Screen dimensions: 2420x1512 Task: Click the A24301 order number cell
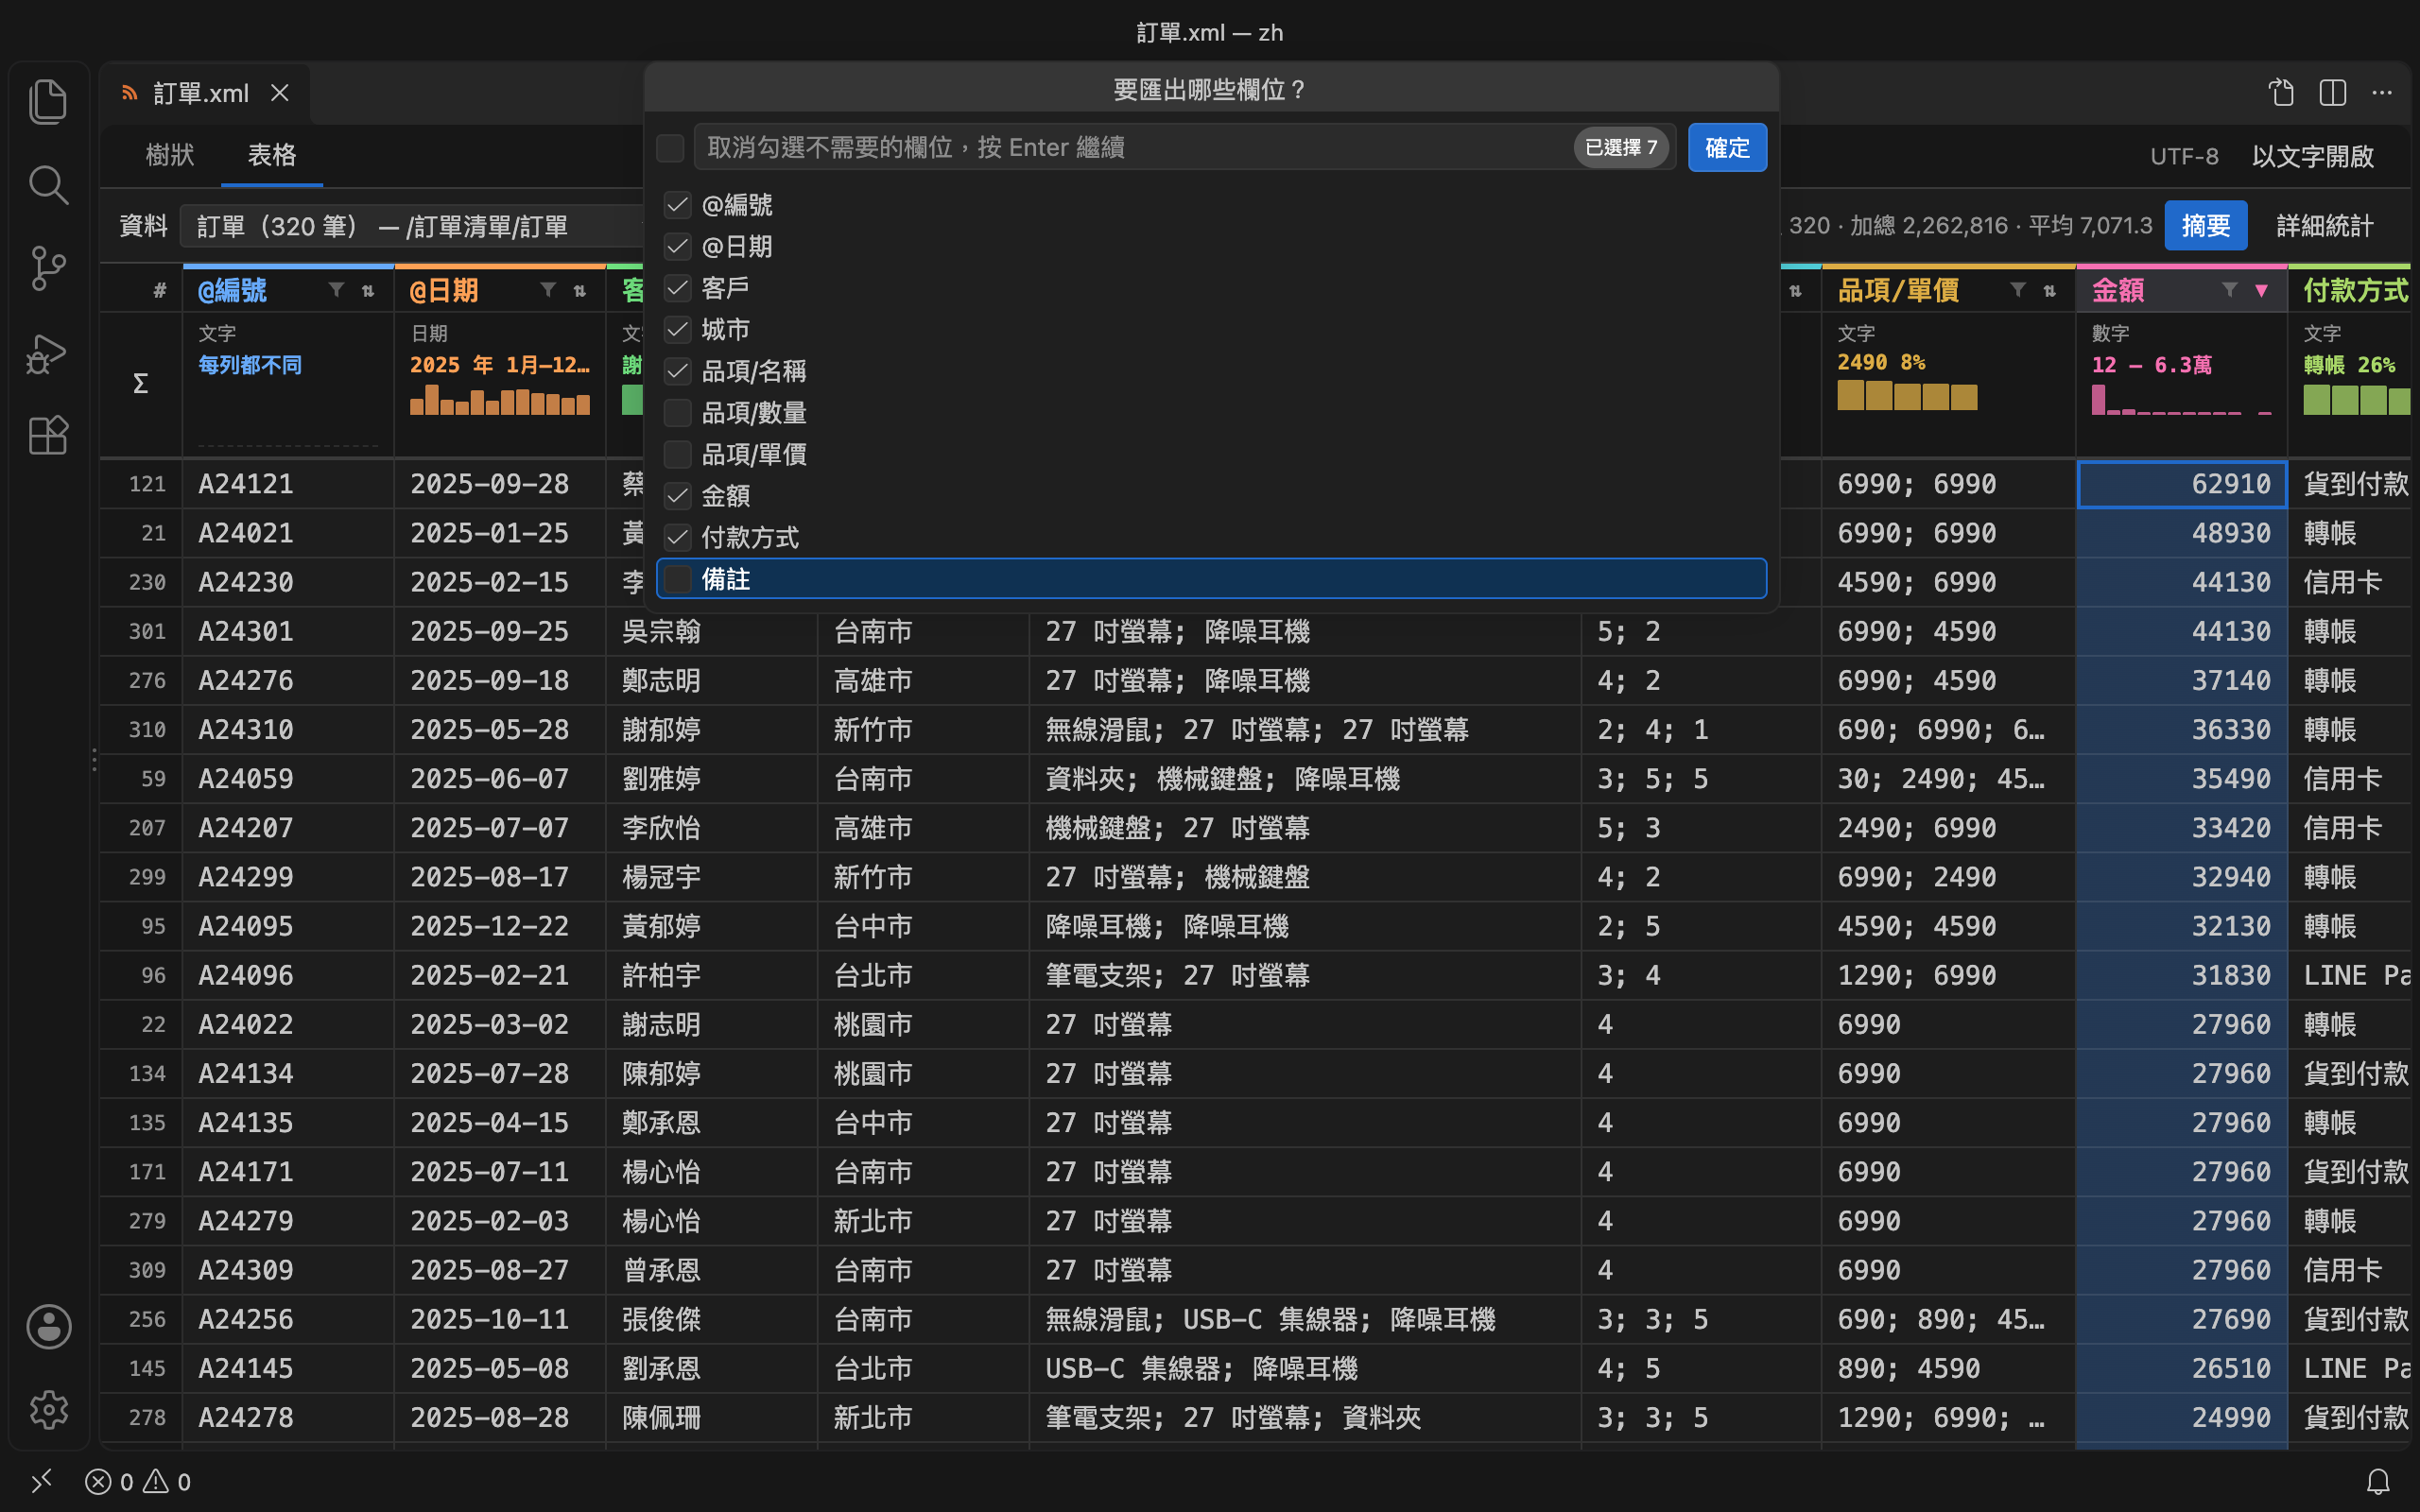click(288, 631)
